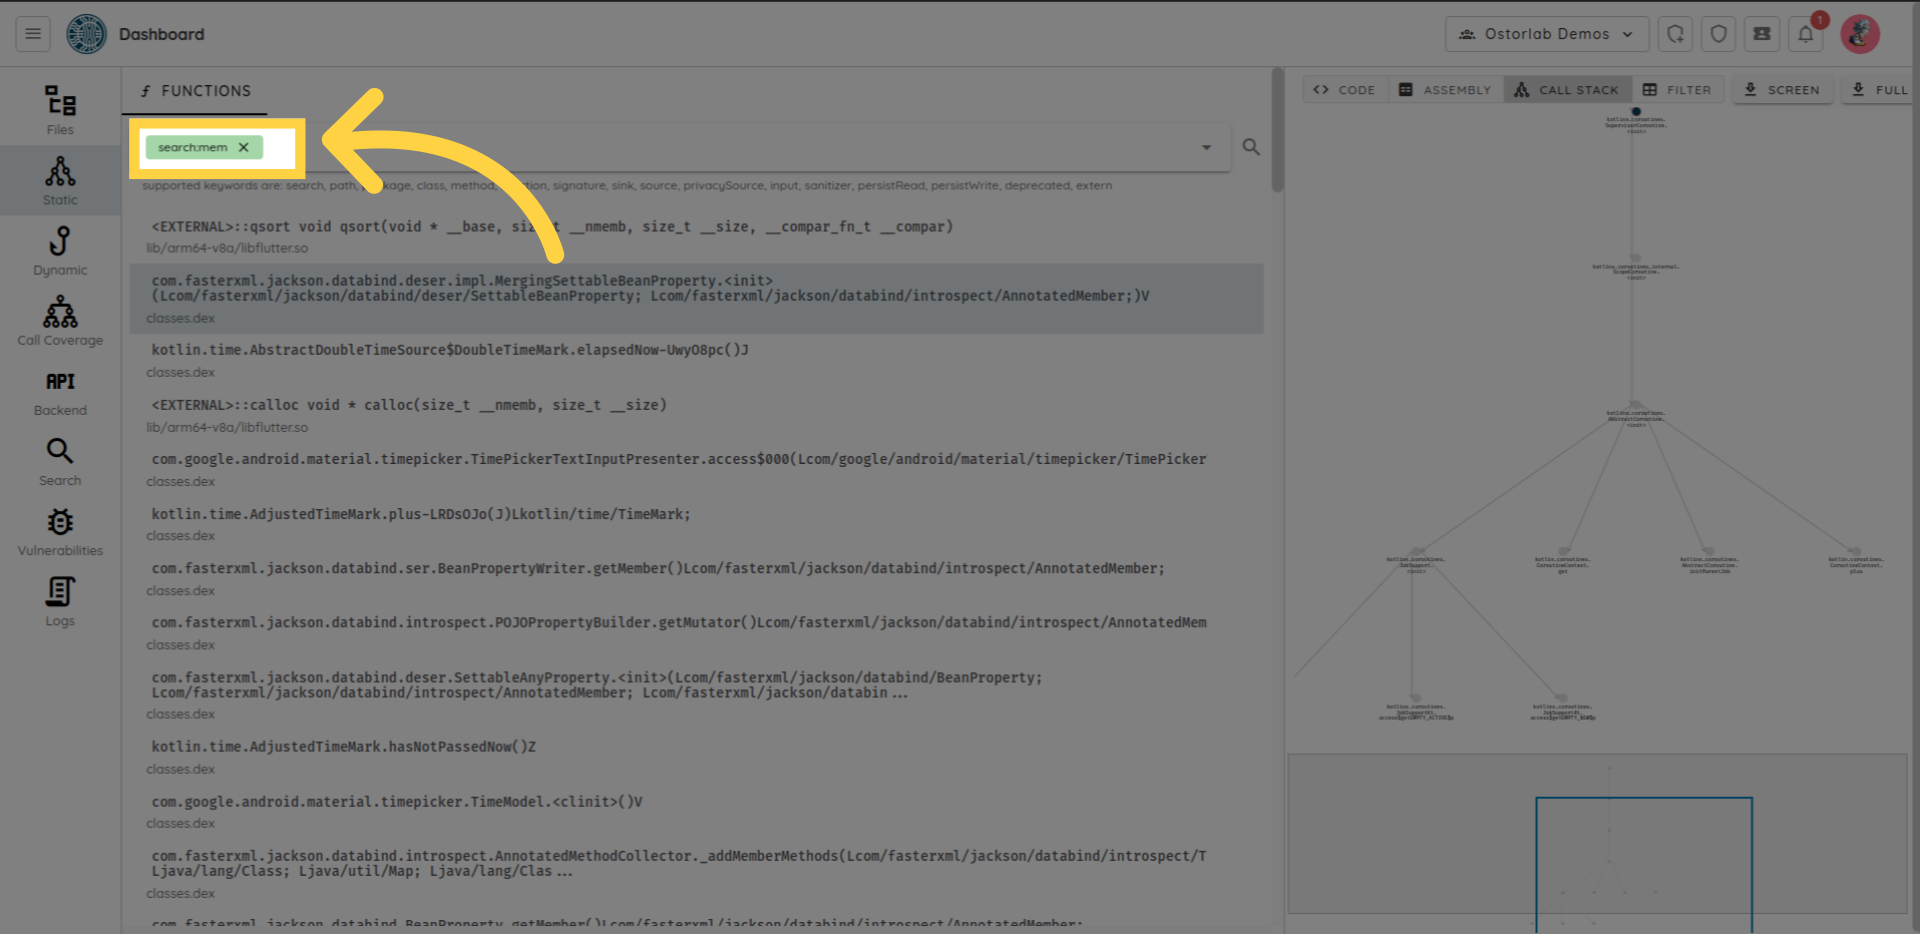Open Call Coverage in sidebar
Screen dimensions: 1920x934
[60, 321]
